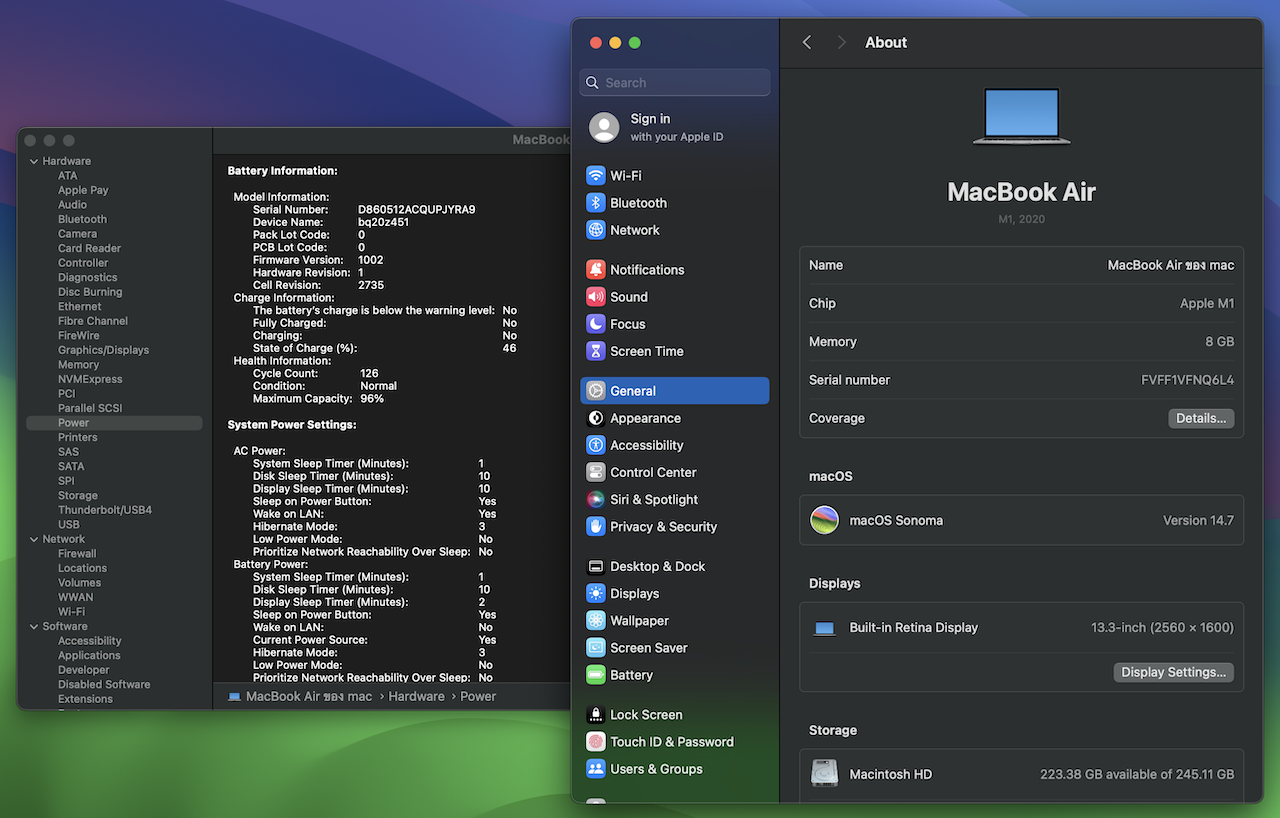Open the Screen Saver icon
Image resolution: width=1280 pixels, height=818 pixels.
coord(596,647)
